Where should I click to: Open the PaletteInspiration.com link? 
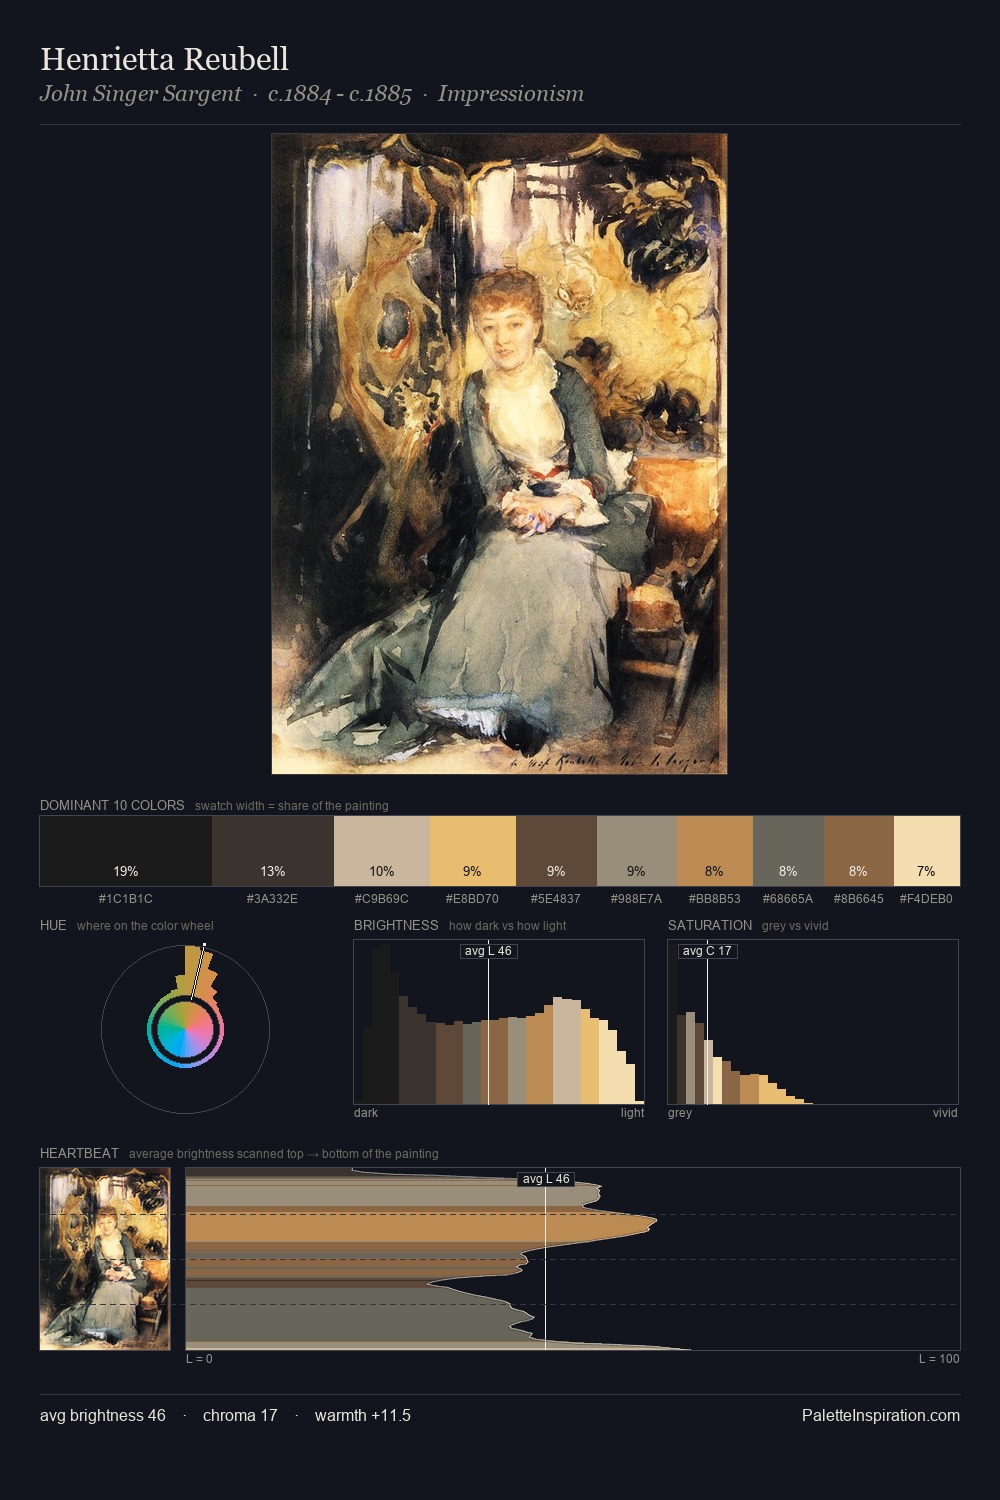tap(881, 1415)
